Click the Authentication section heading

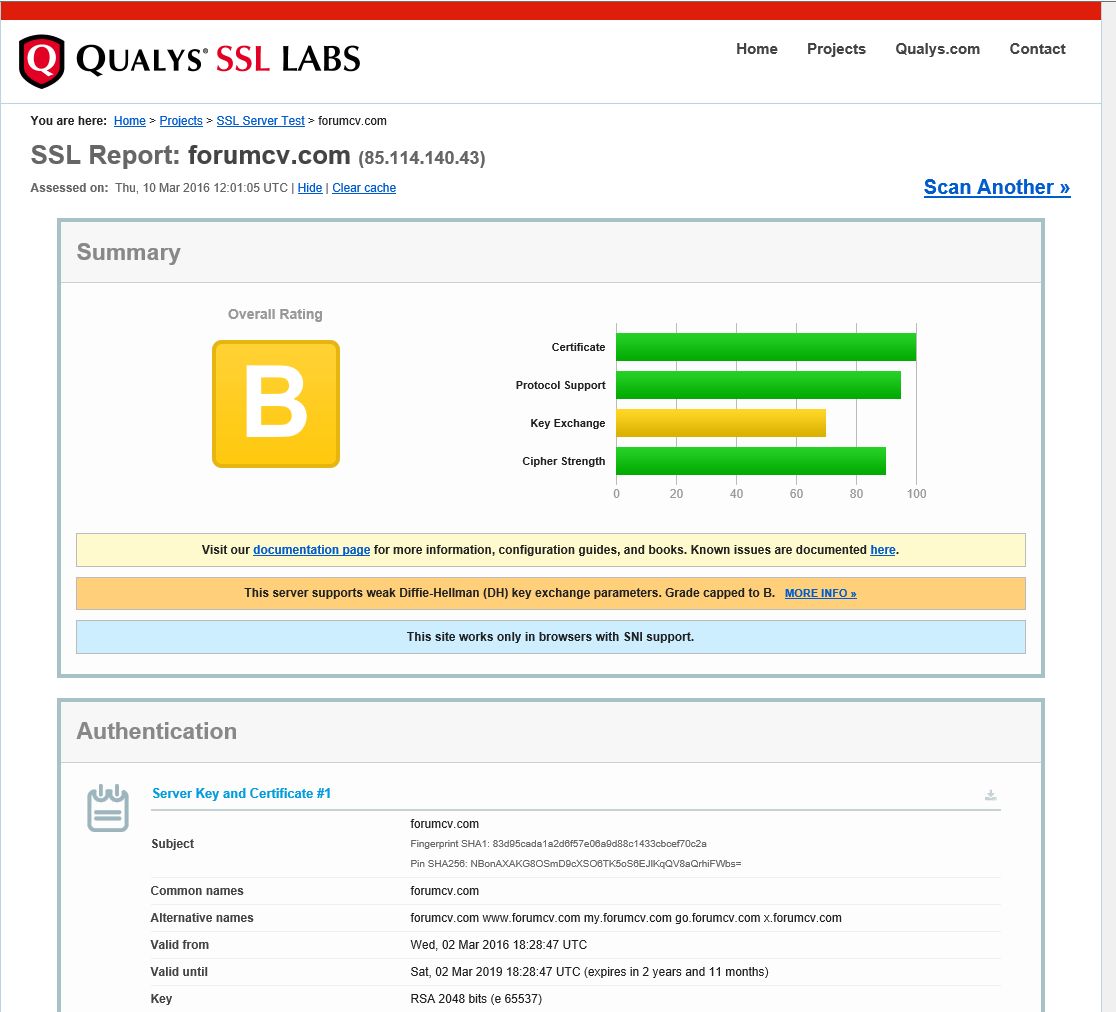coord(157,732)
